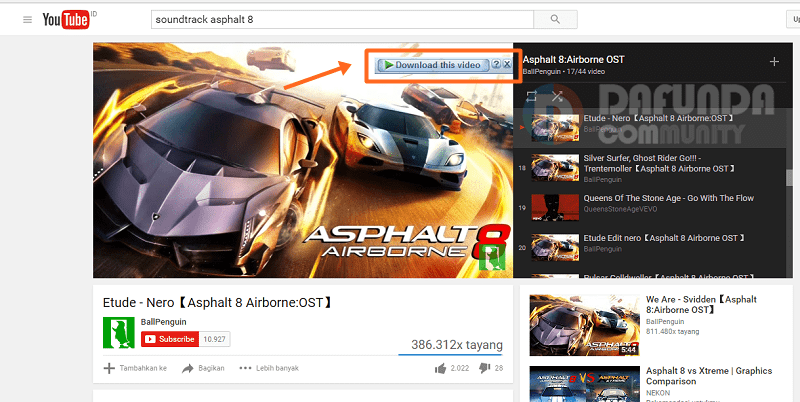Open Tambahkan ke add-to menu
The height and width of the screenshot is (402, 800).
135,368
